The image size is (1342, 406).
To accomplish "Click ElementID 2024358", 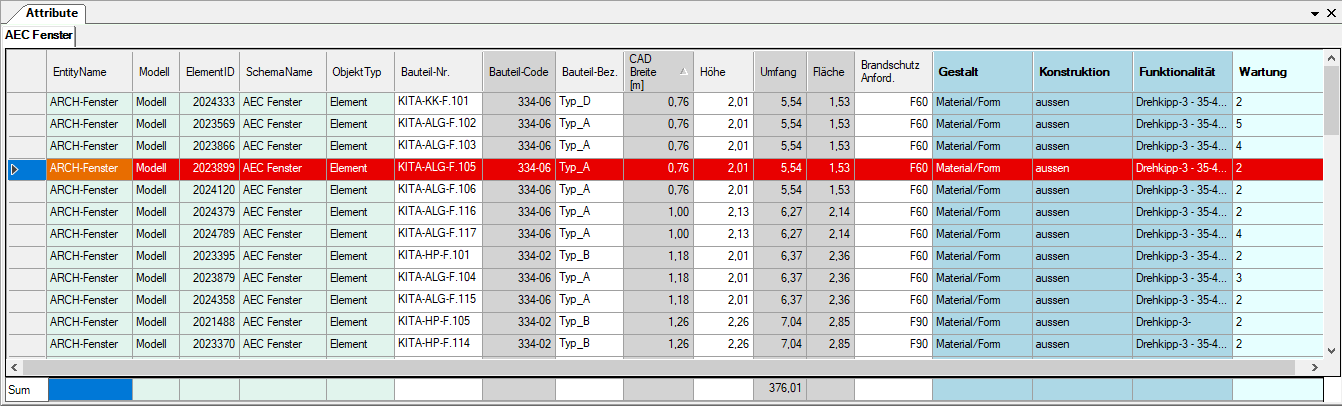I will click(x=210, y=301).
